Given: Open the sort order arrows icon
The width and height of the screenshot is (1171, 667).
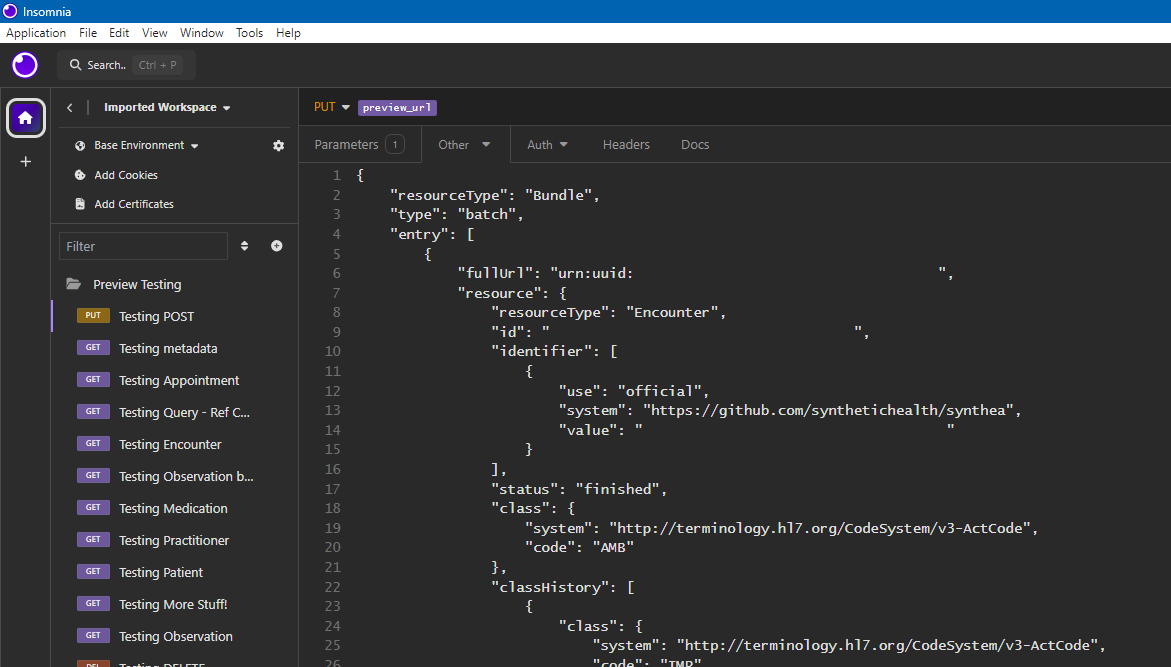Looking at the screenshot, I should pyautogui.click(x=244, y=246).
